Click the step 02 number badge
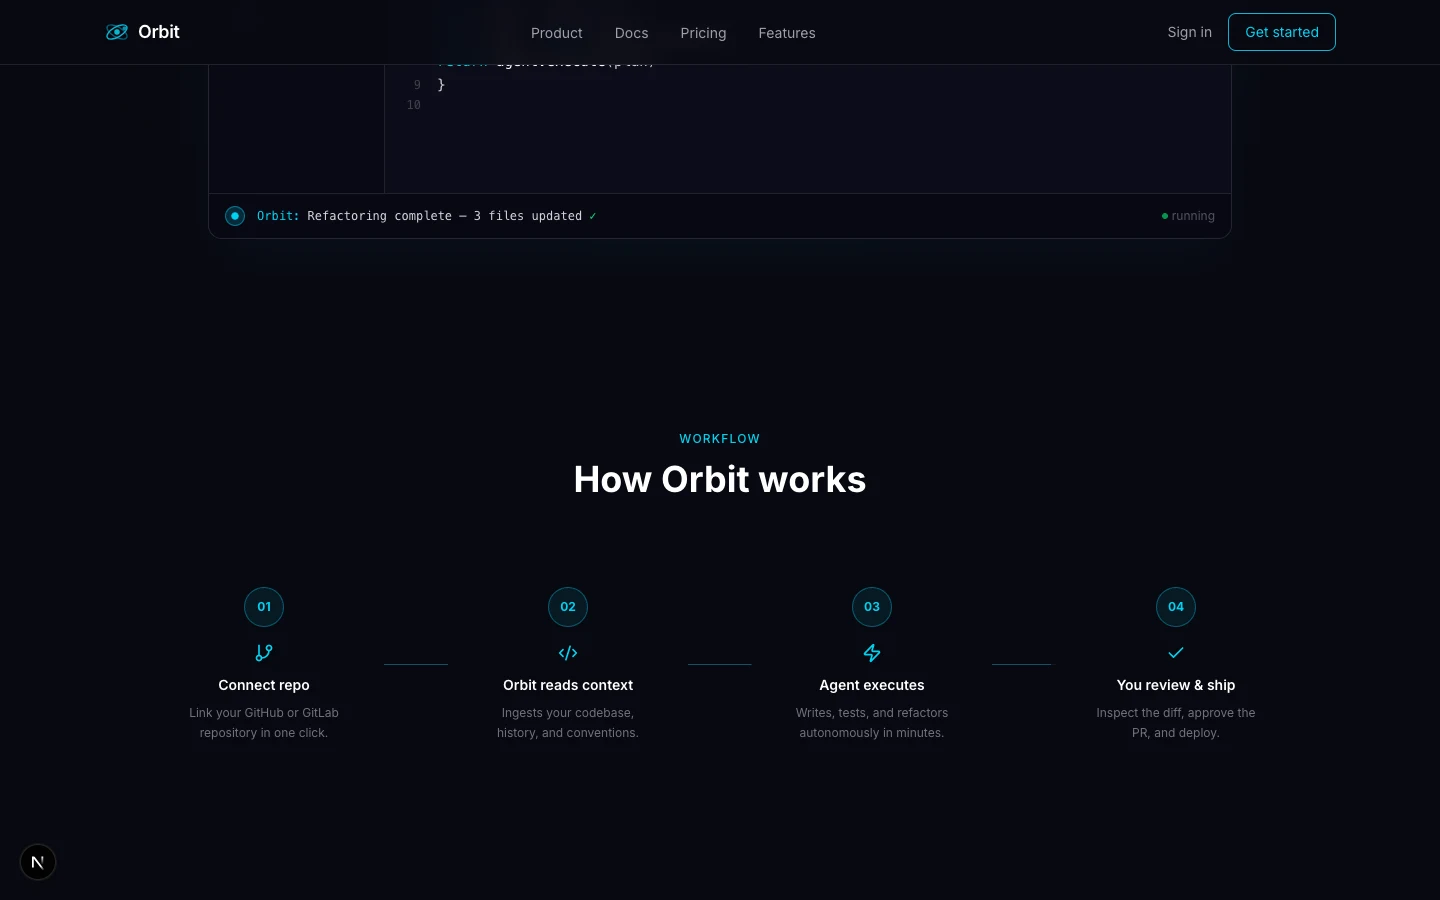1440x900 pixels. pos(568,607)
